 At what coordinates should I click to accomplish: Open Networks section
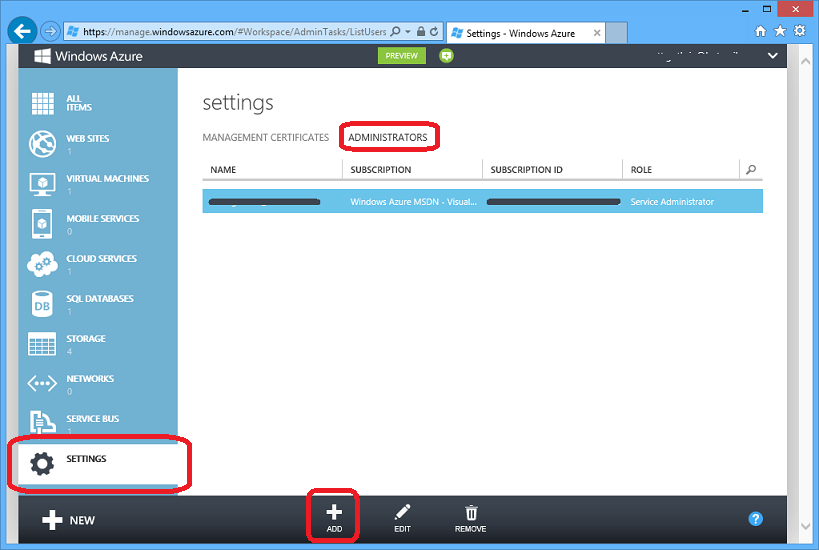98,384
